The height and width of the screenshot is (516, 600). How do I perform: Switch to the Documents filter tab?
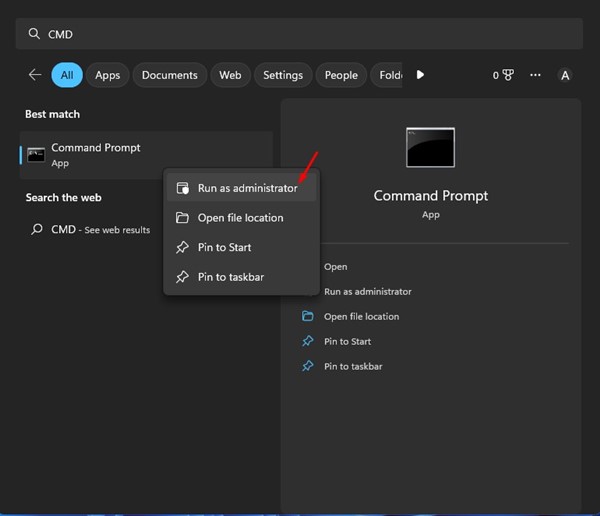170,75
